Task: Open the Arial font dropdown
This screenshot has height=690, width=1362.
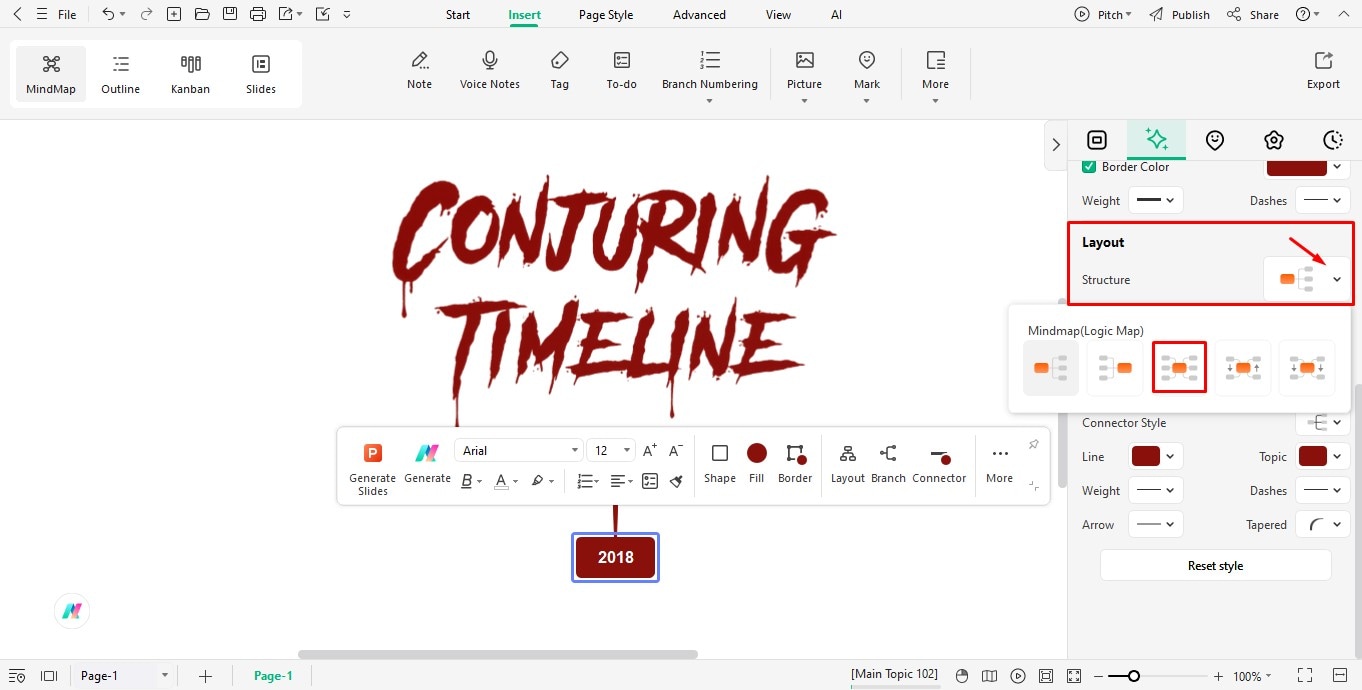Action: pyautogui.click(x=518, y=450)
